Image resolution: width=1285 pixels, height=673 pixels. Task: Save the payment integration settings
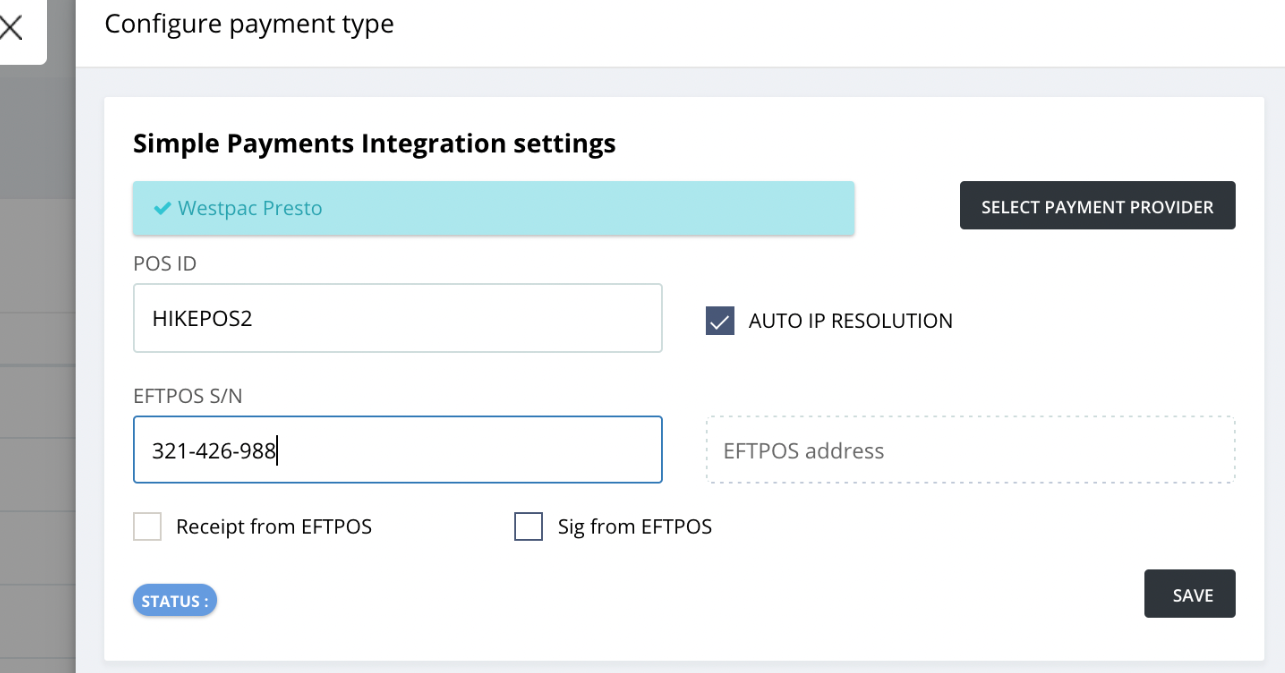tap(1189, 595)
